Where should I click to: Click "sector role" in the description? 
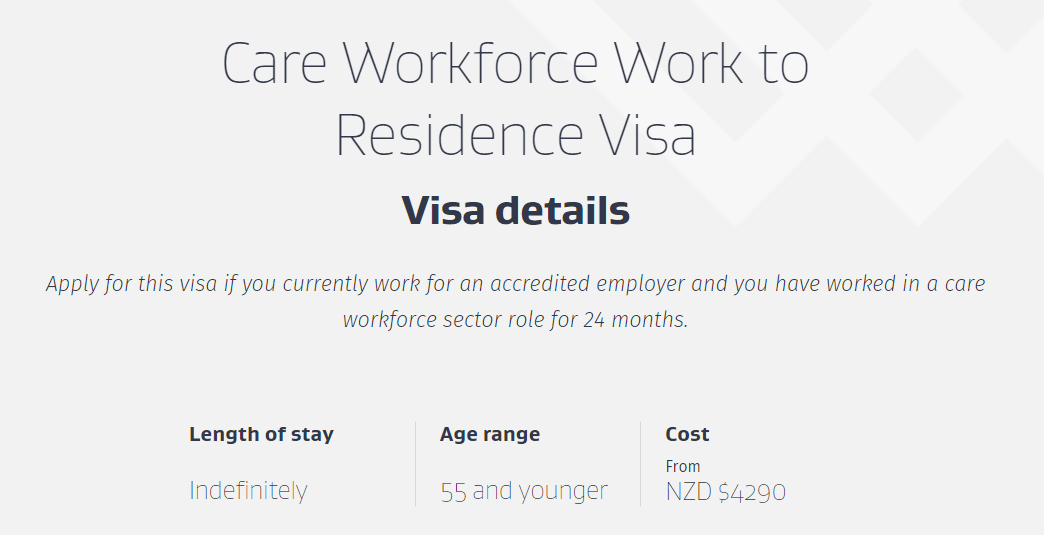coord(527,321)
